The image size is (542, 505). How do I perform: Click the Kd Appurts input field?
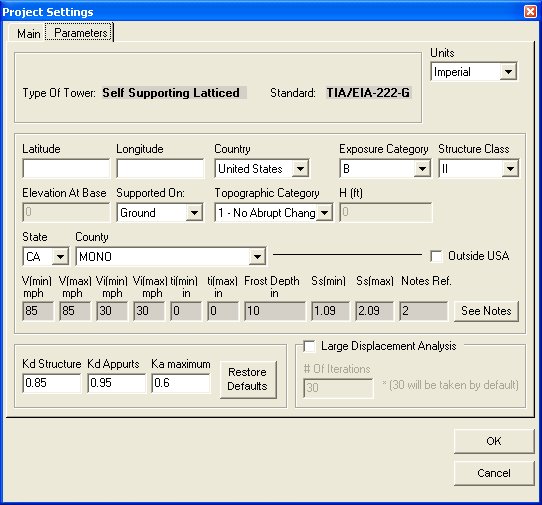[116, 383]
